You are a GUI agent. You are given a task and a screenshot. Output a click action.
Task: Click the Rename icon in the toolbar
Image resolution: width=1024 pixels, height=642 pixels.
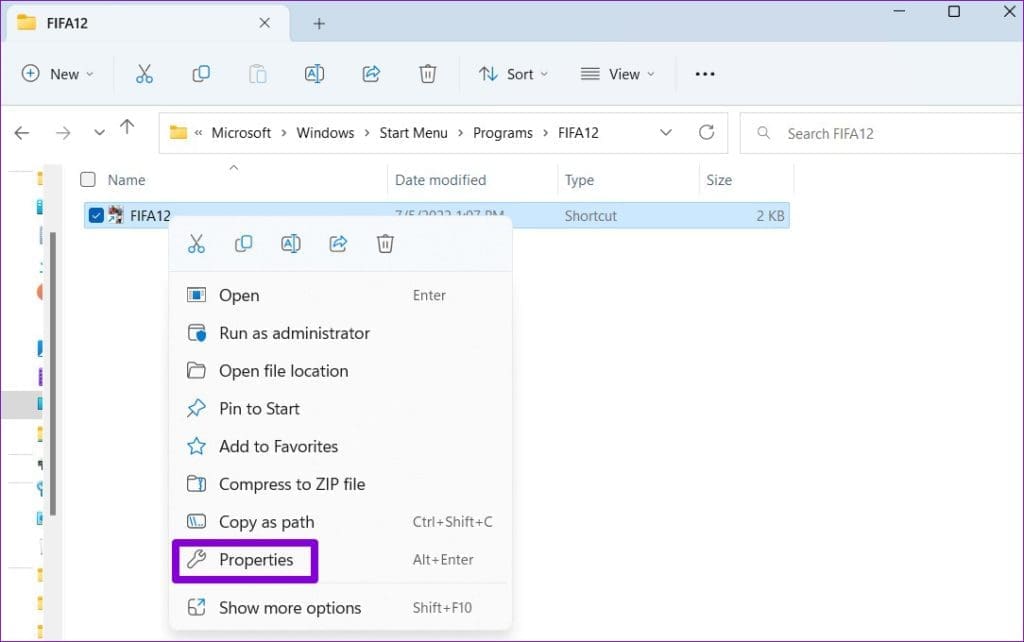[x=314, y=73]
